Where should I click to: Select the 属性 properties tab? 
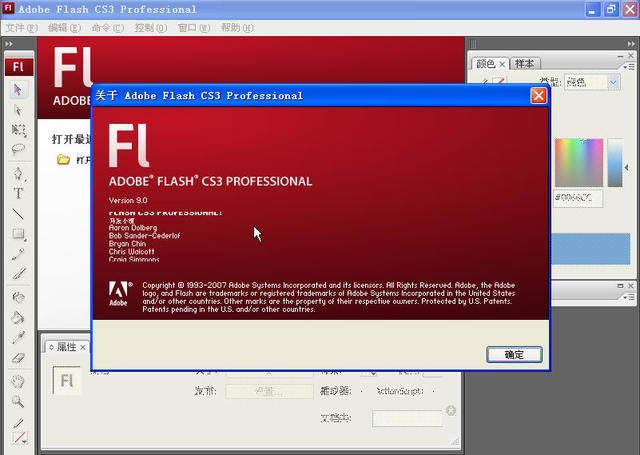click(66, 347)
